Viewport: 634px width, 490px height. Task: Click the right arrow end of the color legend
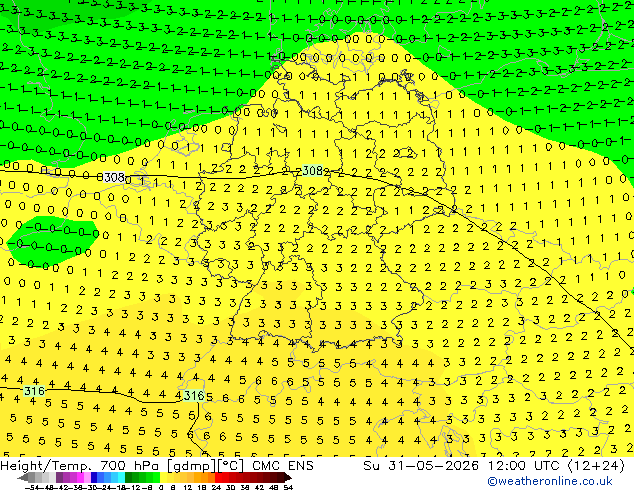pos(288,477)
